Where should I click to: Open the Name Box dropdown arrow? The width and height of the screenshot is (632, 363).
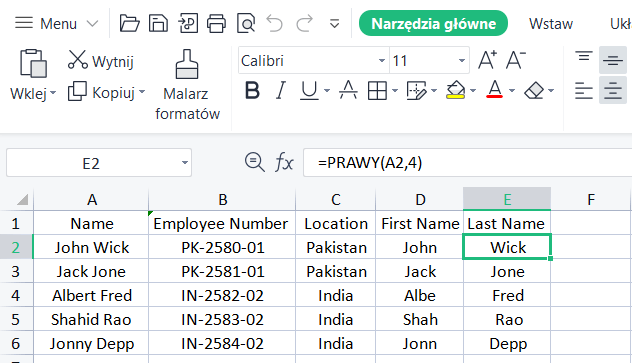point(185,163)
